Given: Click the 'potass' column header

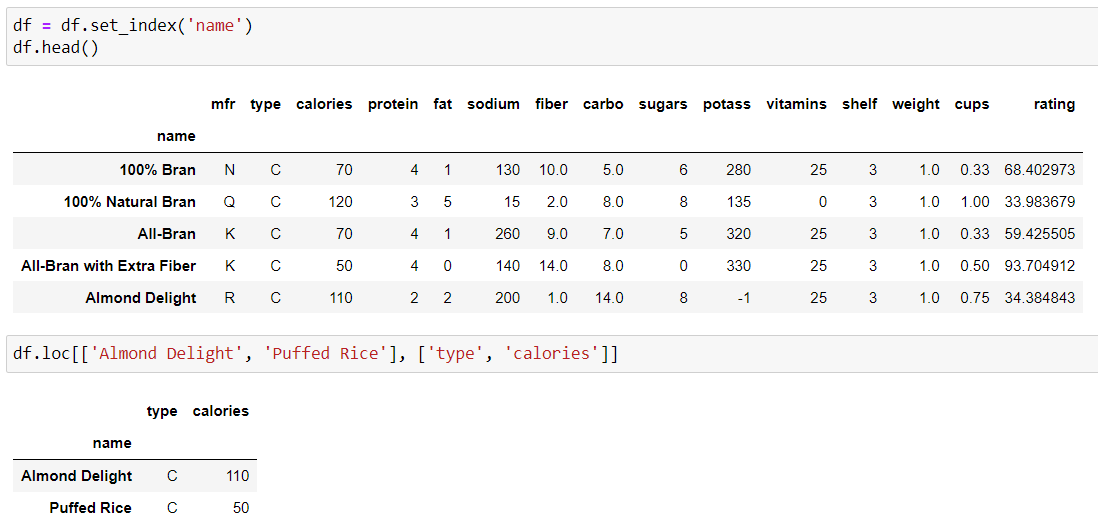Looking at the screenshot, I should [x=727, y=105].
